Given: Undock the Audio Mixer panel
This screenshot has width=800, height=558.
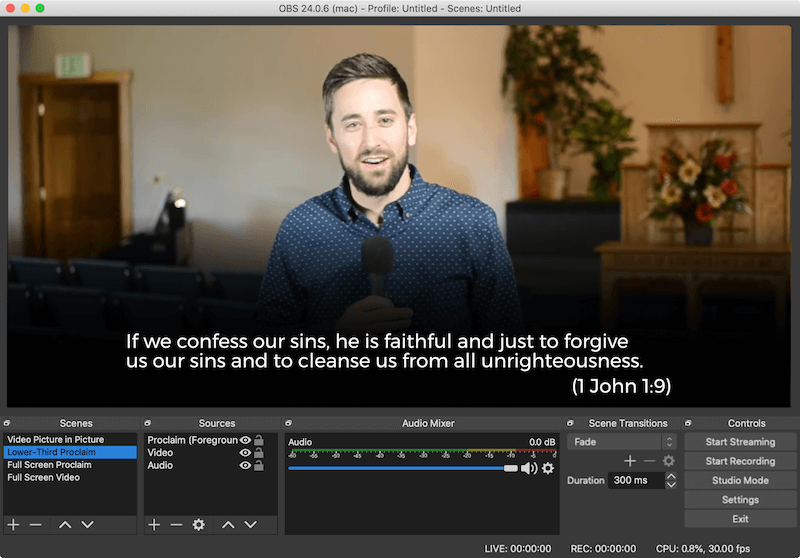Looking at the screenshot, I should point(288,423).
